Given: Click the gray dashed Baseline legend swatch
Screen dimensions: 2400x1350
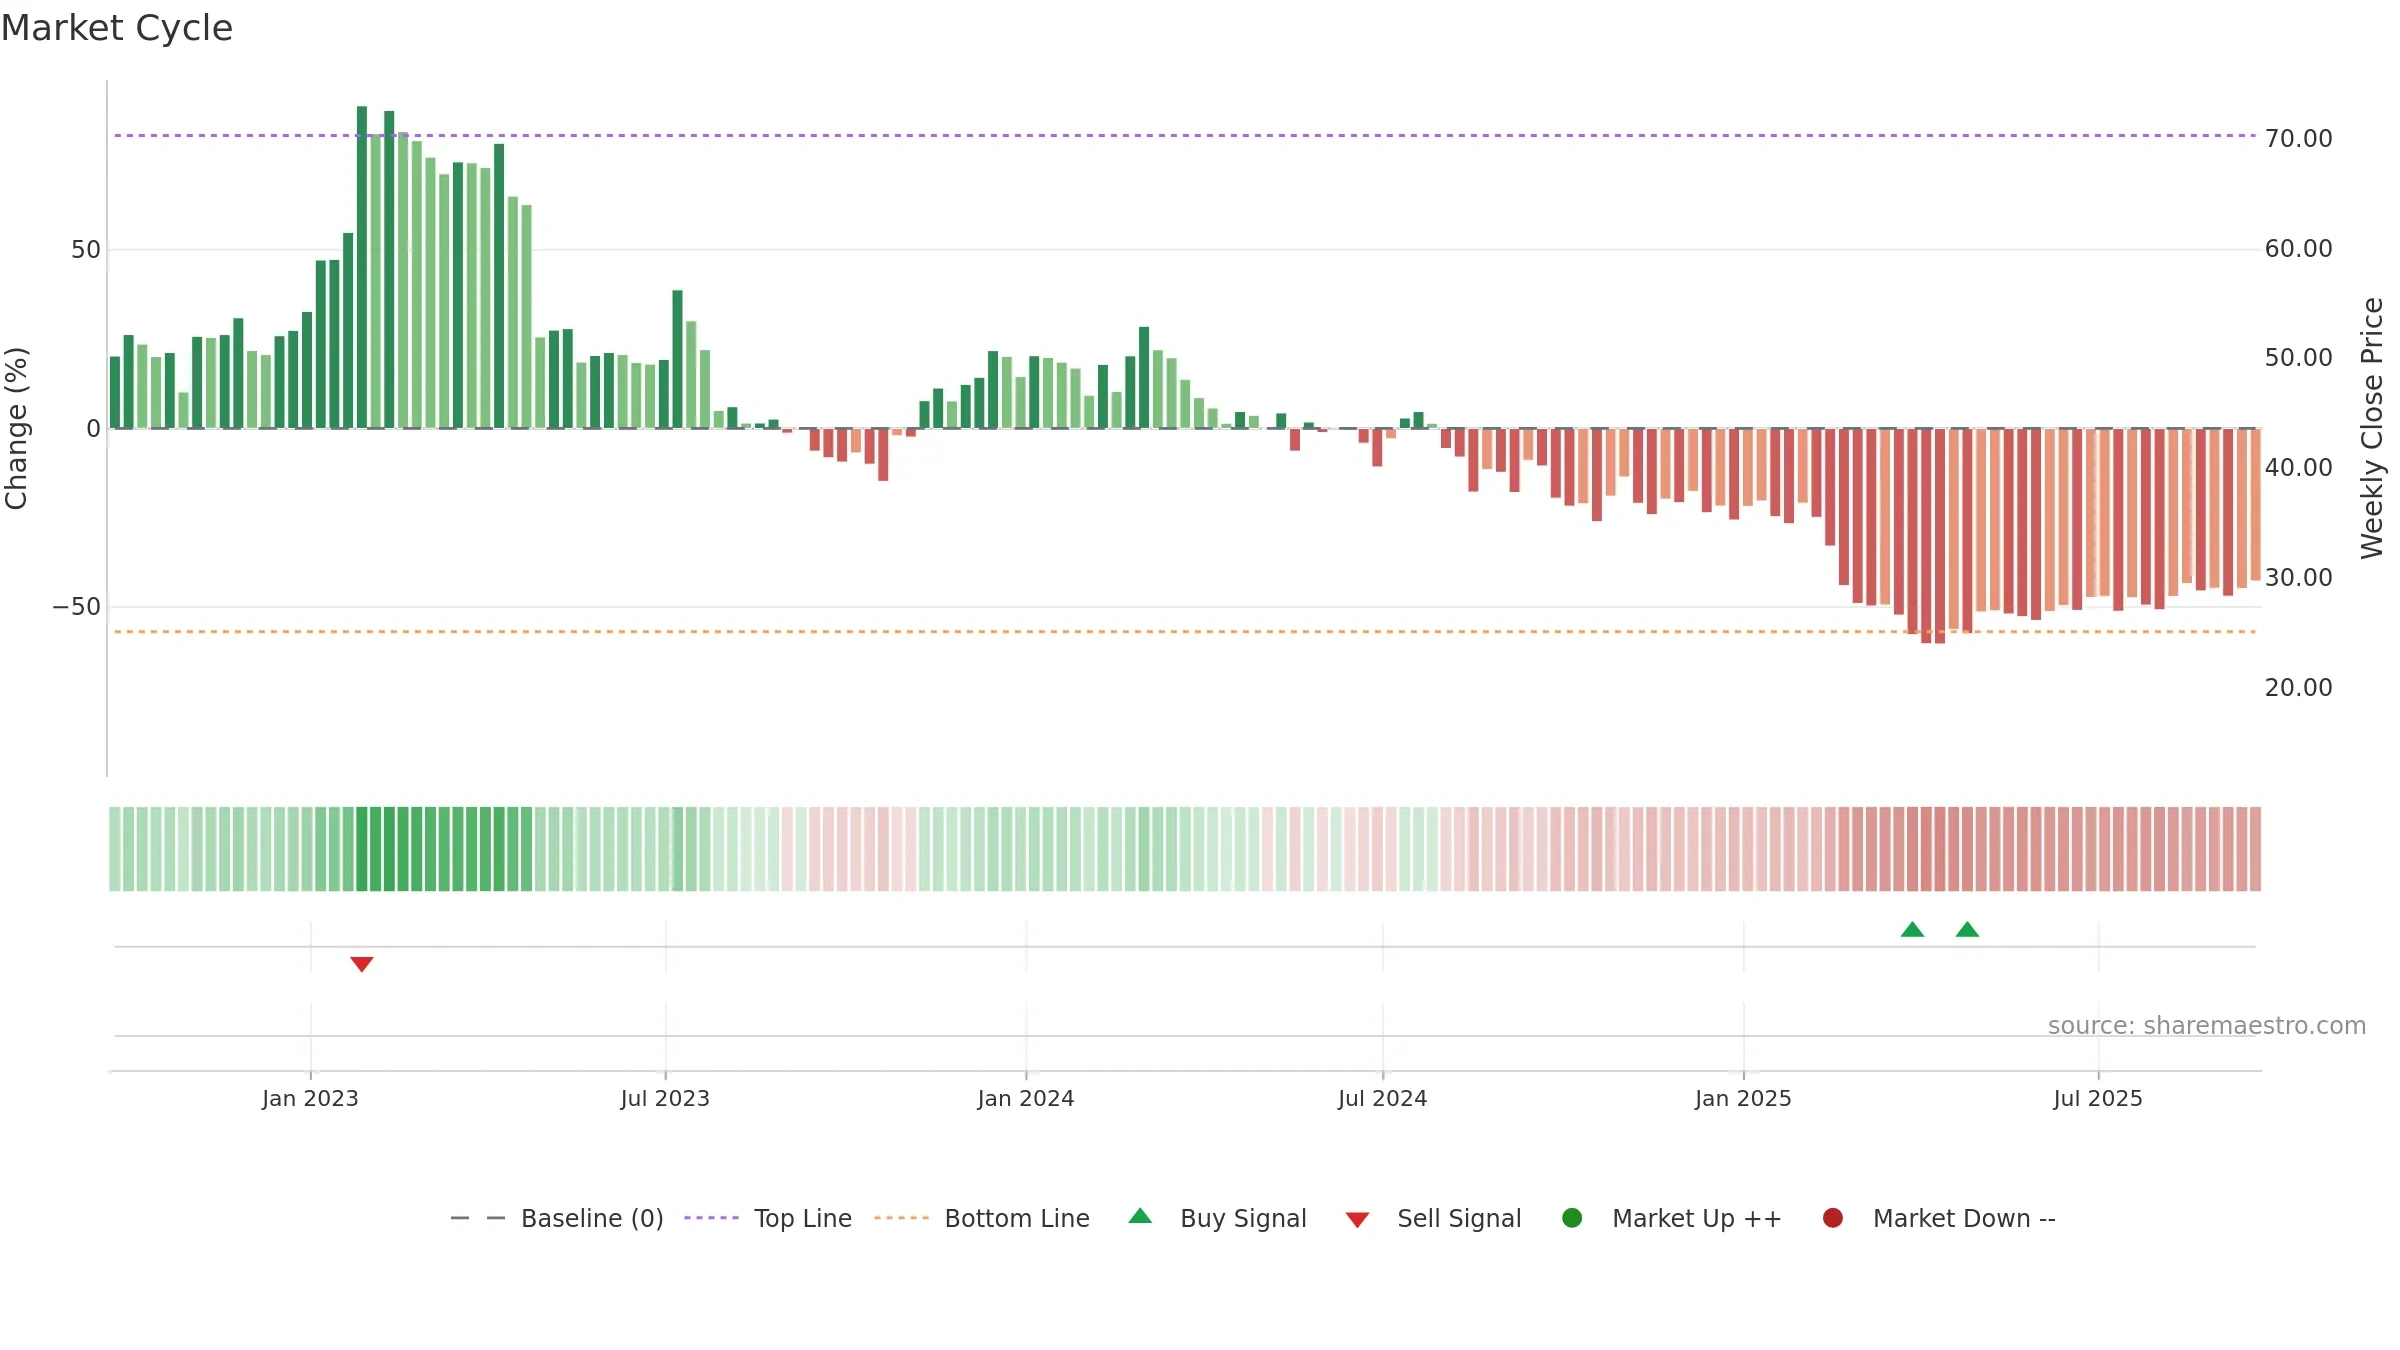Looking at the screenshot, I should 478,1218.
